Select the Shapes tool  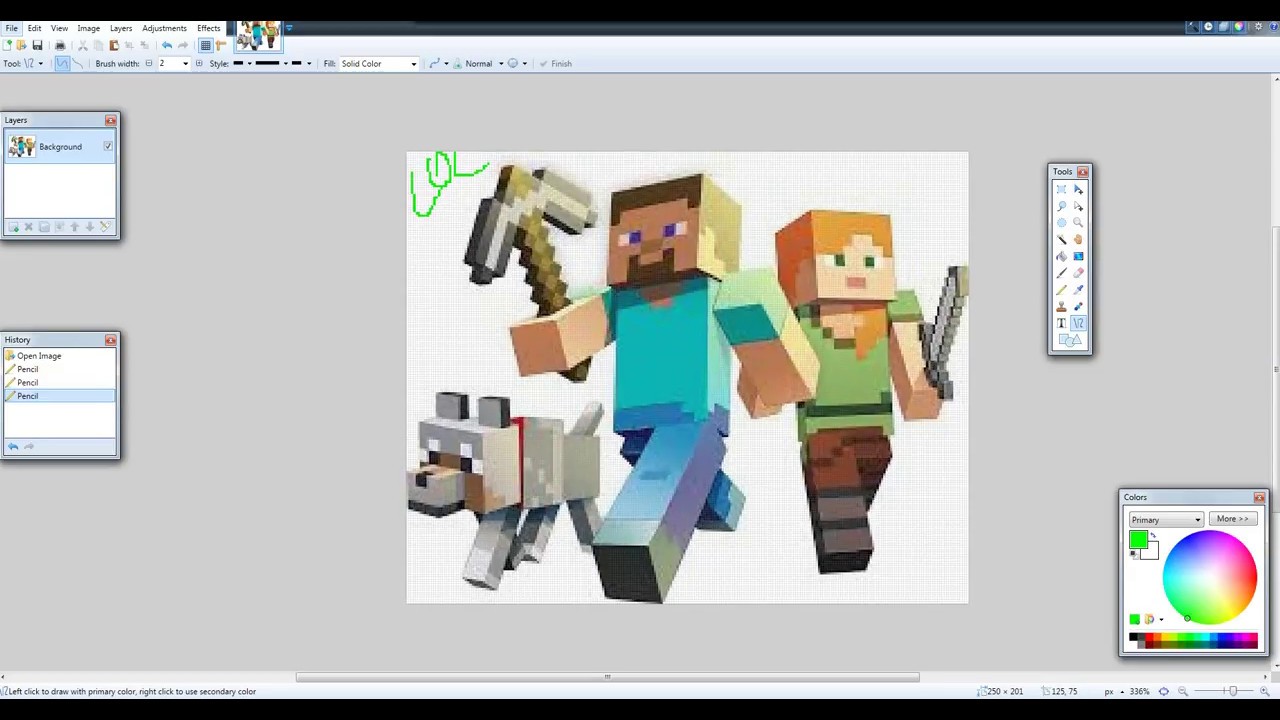(1069, 340)
